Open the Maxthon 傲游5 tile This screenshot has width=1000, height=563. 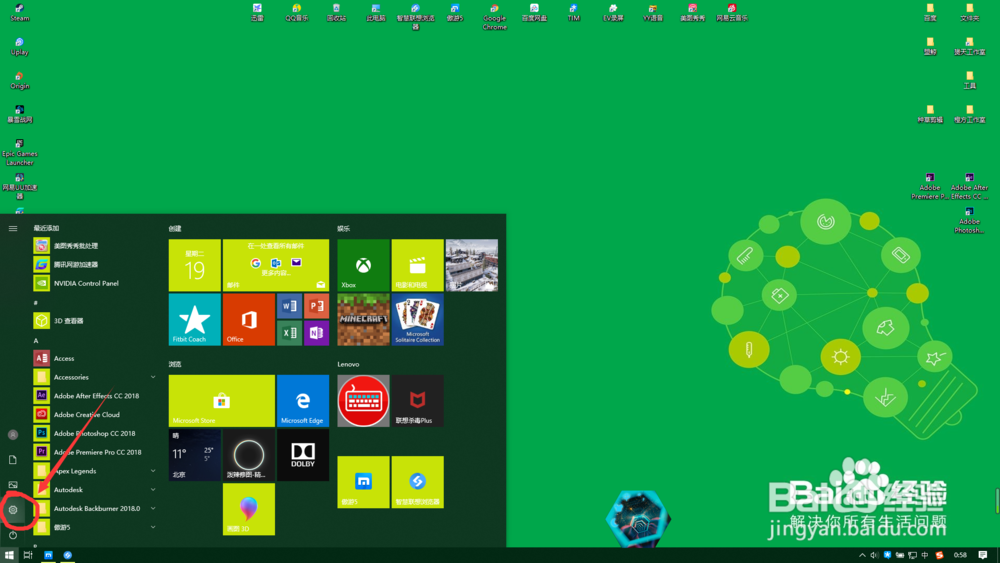pyautogui.click(x=363, y=482)
